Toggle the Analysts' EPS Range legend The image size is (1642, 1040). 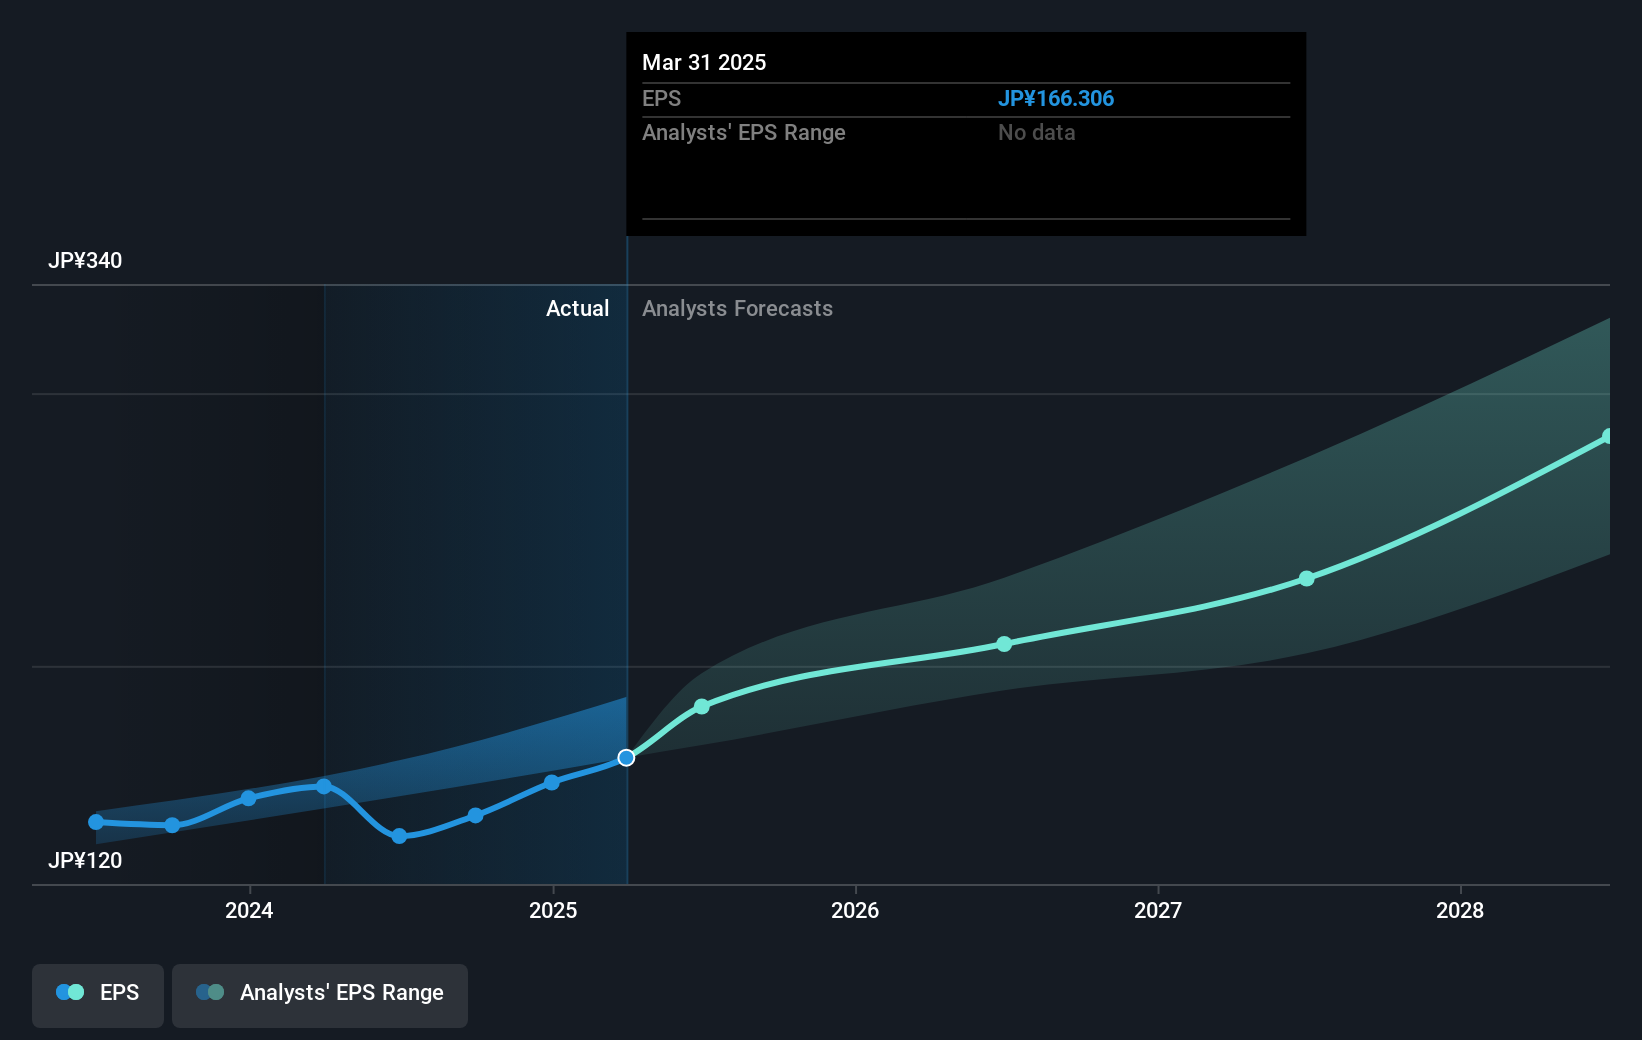[x=320, y=995]
